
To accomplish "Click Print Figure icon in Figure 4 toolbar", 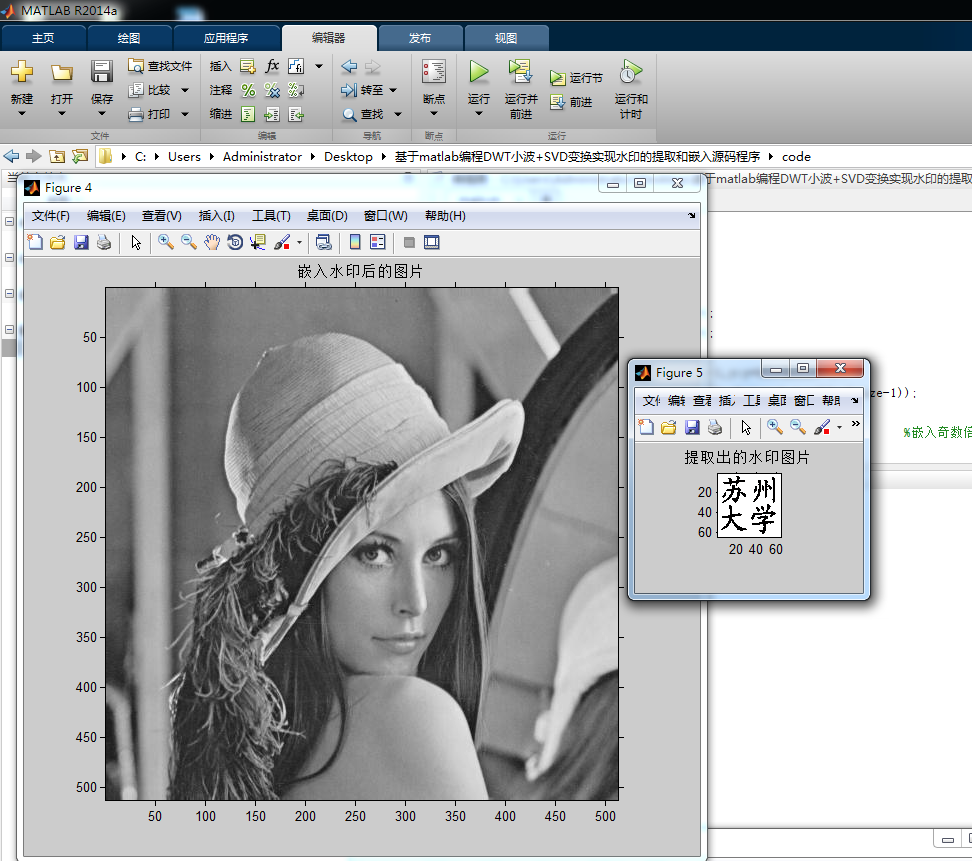I will pyautogui.click(x=104, y=242).
